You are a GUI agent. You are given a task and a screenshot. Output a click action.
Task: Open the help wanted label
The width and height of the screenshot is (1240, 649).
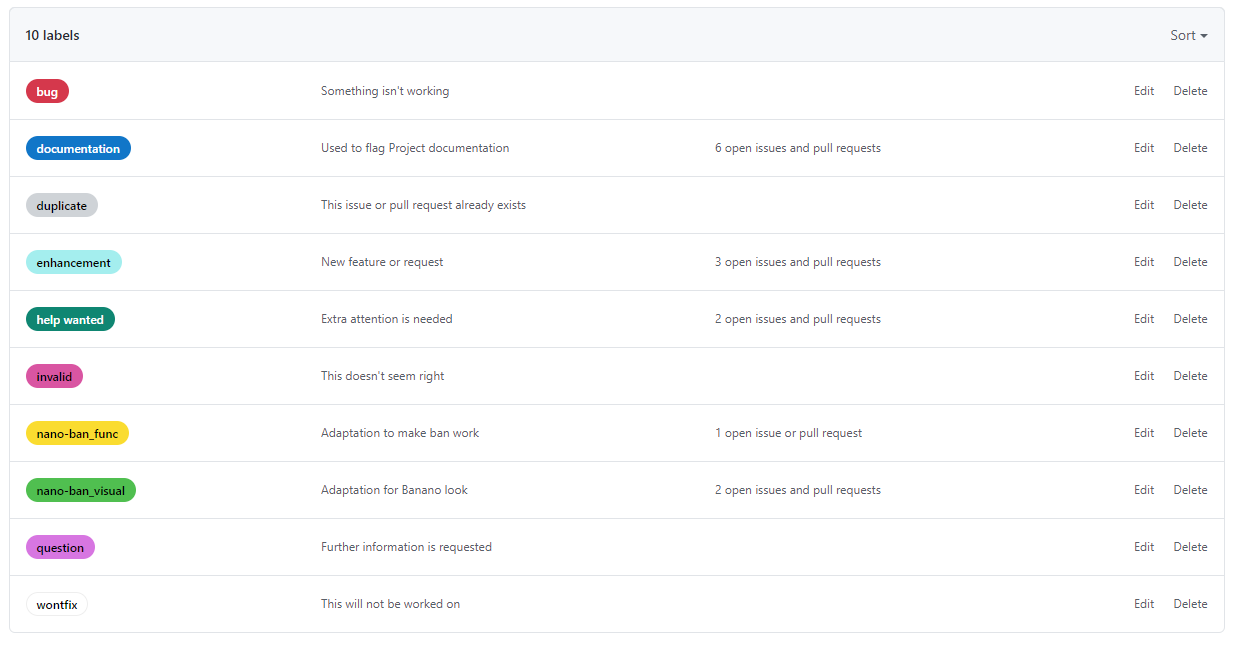tap(70, 320)
